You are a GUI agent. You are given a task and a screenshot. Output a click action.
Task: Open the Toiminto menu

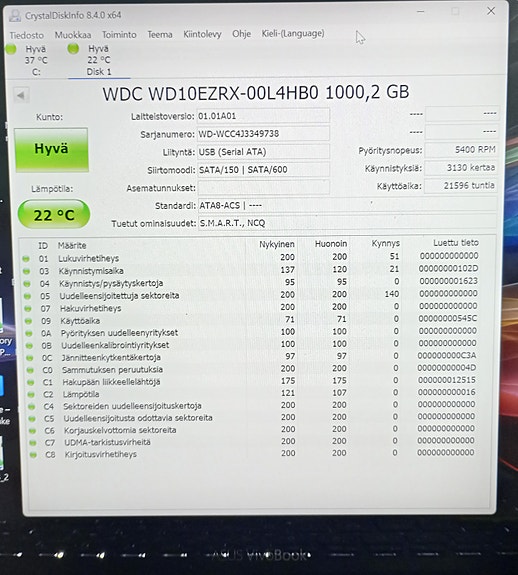[119, 34]
